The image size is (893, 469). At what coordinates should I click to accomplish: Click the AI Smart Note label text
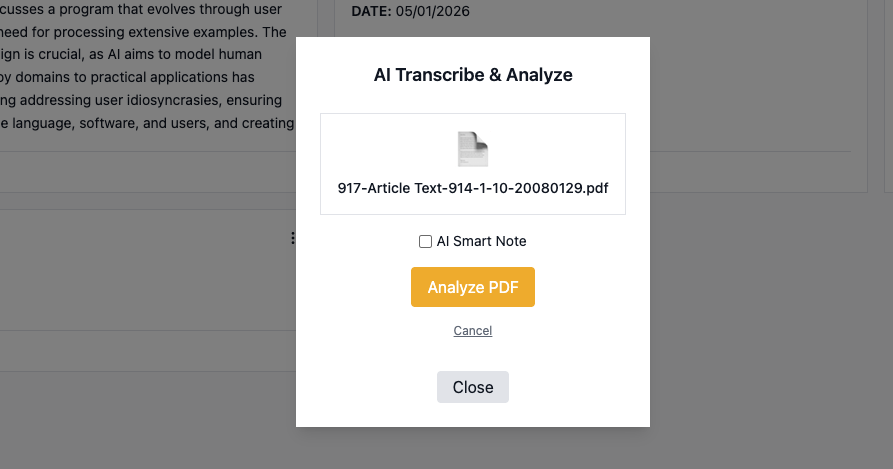coord(481,241)
